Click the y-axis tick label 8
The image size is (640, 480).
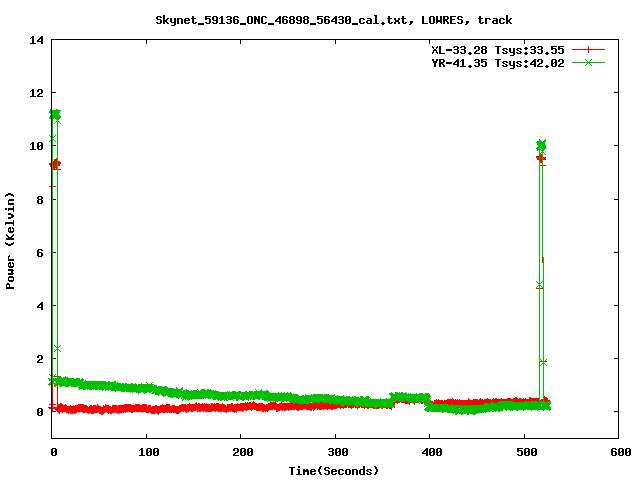40,200
